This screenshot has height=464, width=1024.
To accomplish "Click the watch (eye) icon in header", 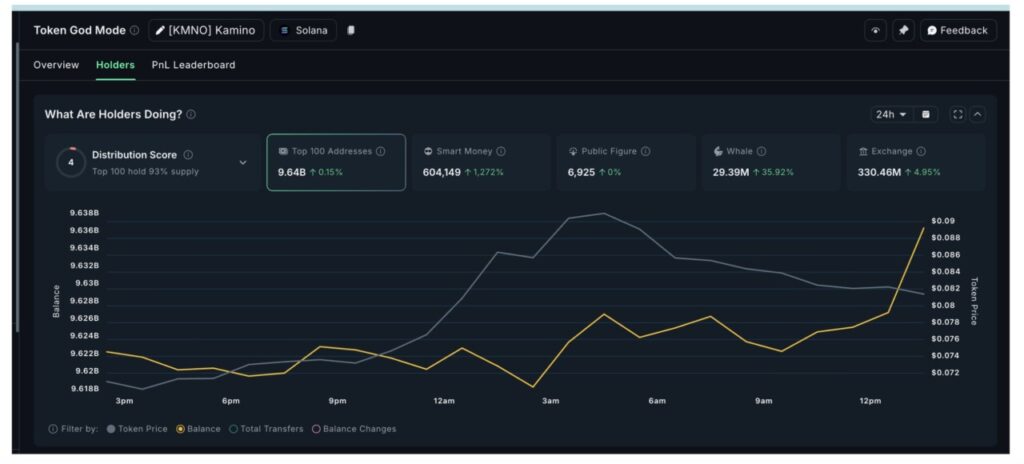I will (x=876, y=30).
